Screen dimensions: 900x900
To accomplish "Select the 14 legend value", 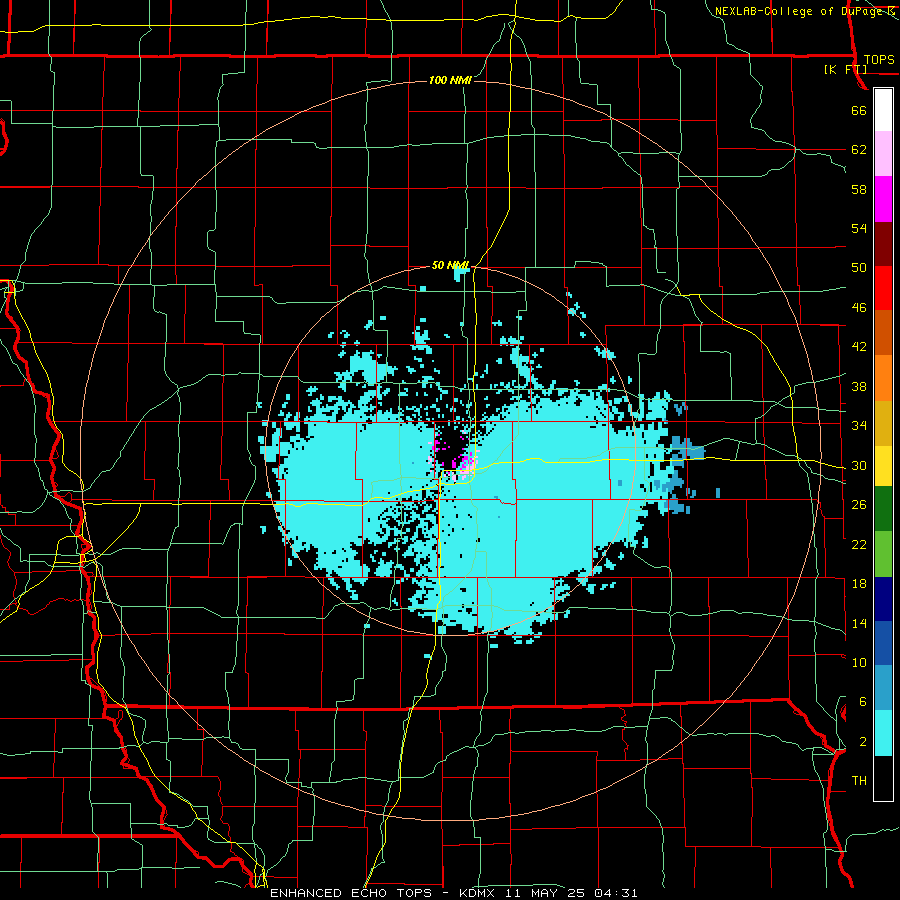I will pos(859,623).
